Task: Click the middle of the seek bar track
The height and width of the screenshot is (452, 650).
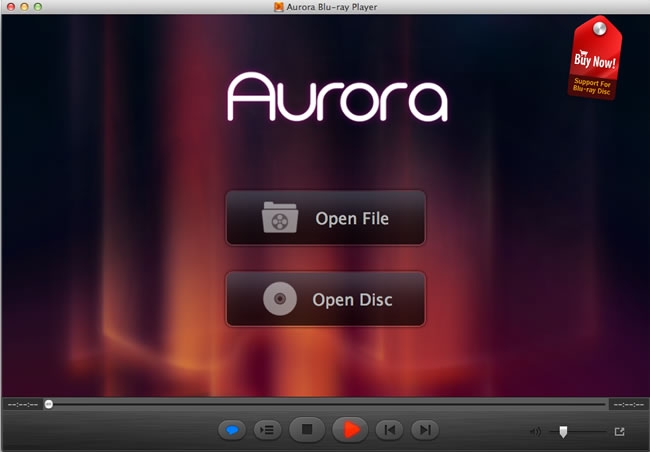Action: 325,404
